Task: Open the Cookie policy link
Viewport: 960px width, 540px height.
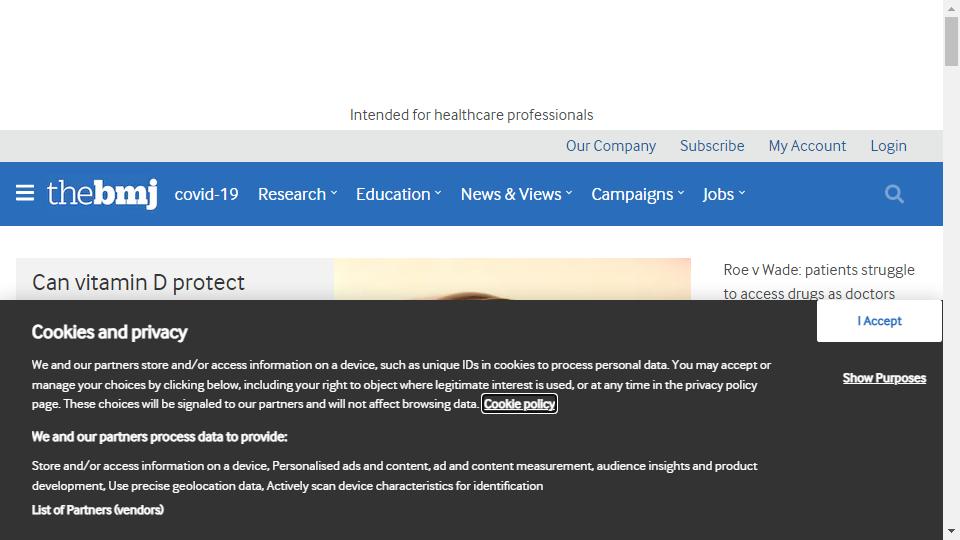Action: pyautogui.click(x=519, y=403)
